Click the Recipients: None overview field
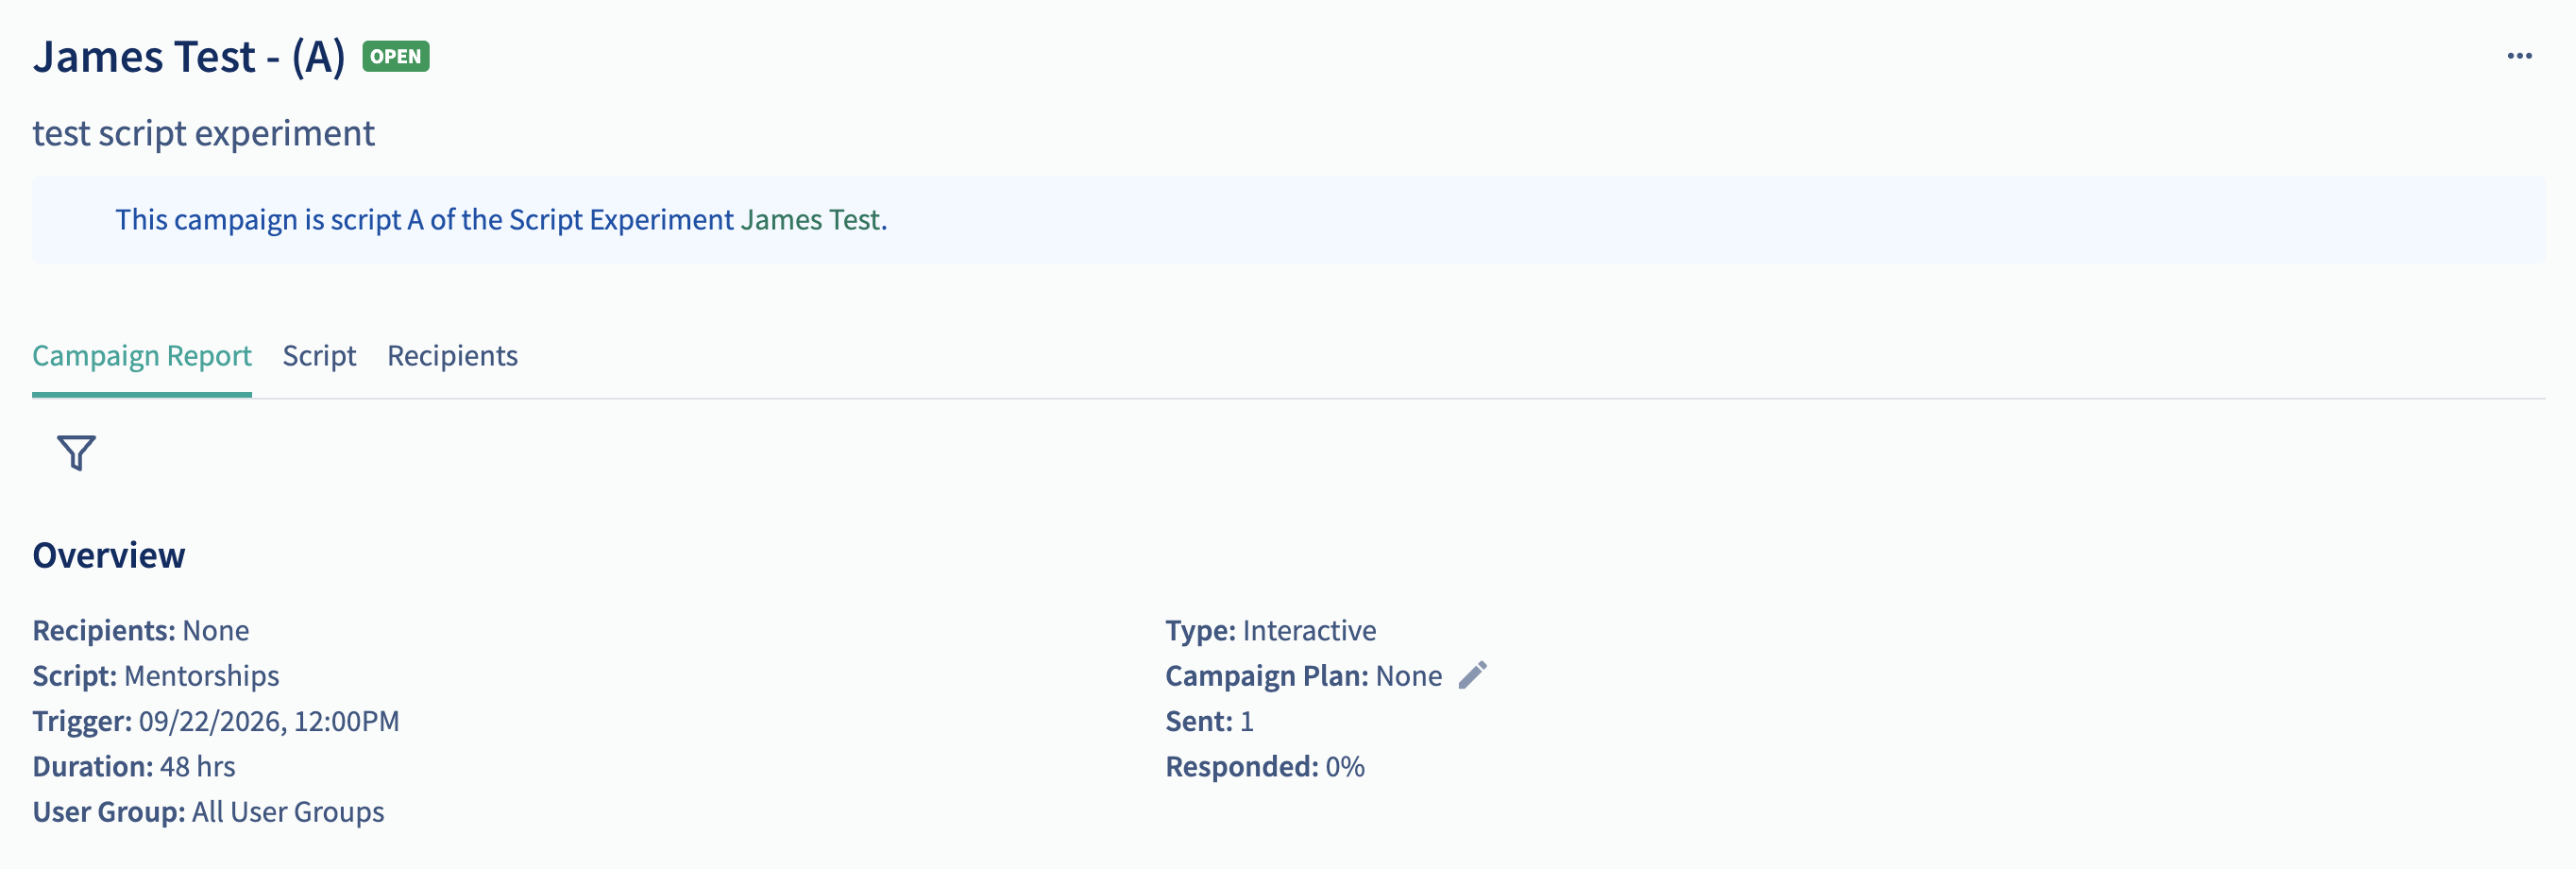The image size is (2576, 869). (x=141, y=630)
